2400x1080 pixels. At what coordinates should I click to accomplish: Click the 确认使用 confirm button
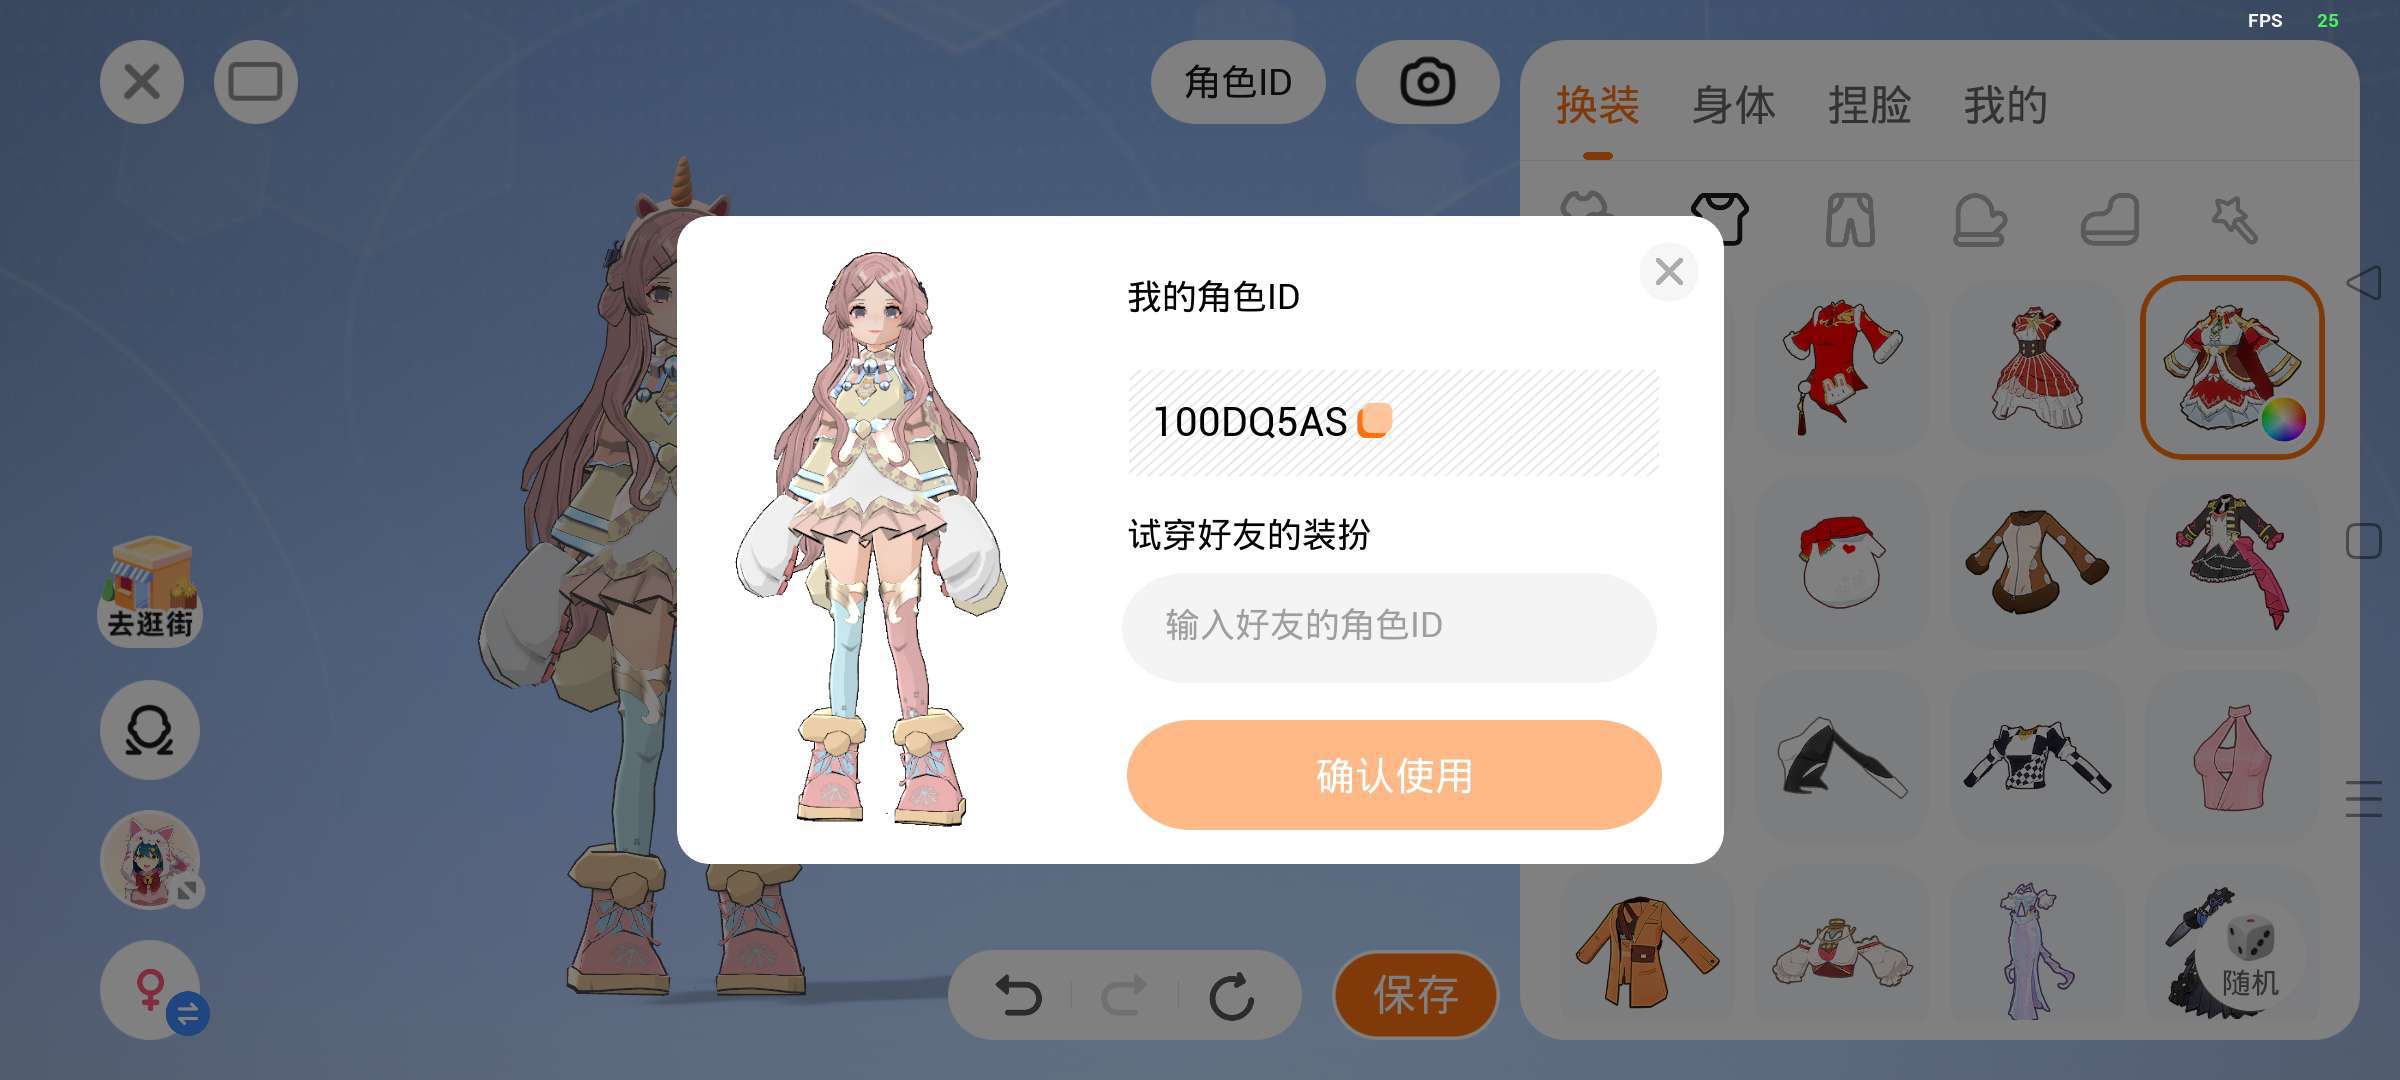tap(1394, 775)
